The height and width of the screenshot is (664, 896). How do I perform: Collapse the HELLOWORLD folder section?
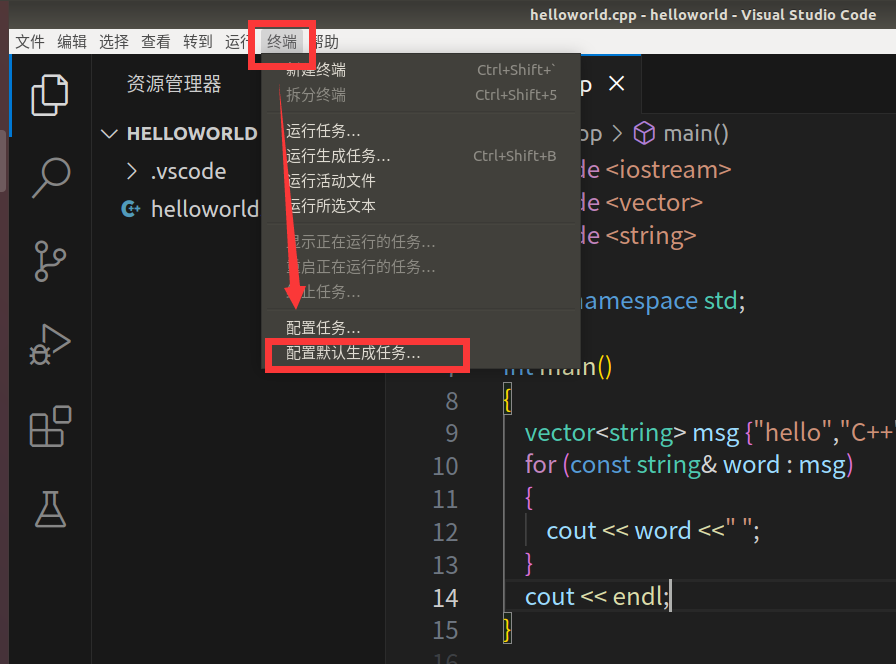tap(109, 134)
